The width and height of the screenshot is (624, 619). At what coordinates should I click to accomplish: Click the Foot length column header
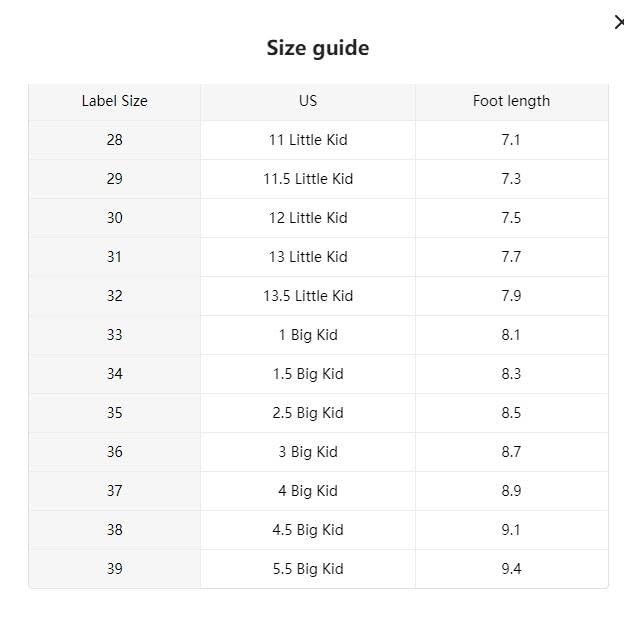[x=511, y=101]
